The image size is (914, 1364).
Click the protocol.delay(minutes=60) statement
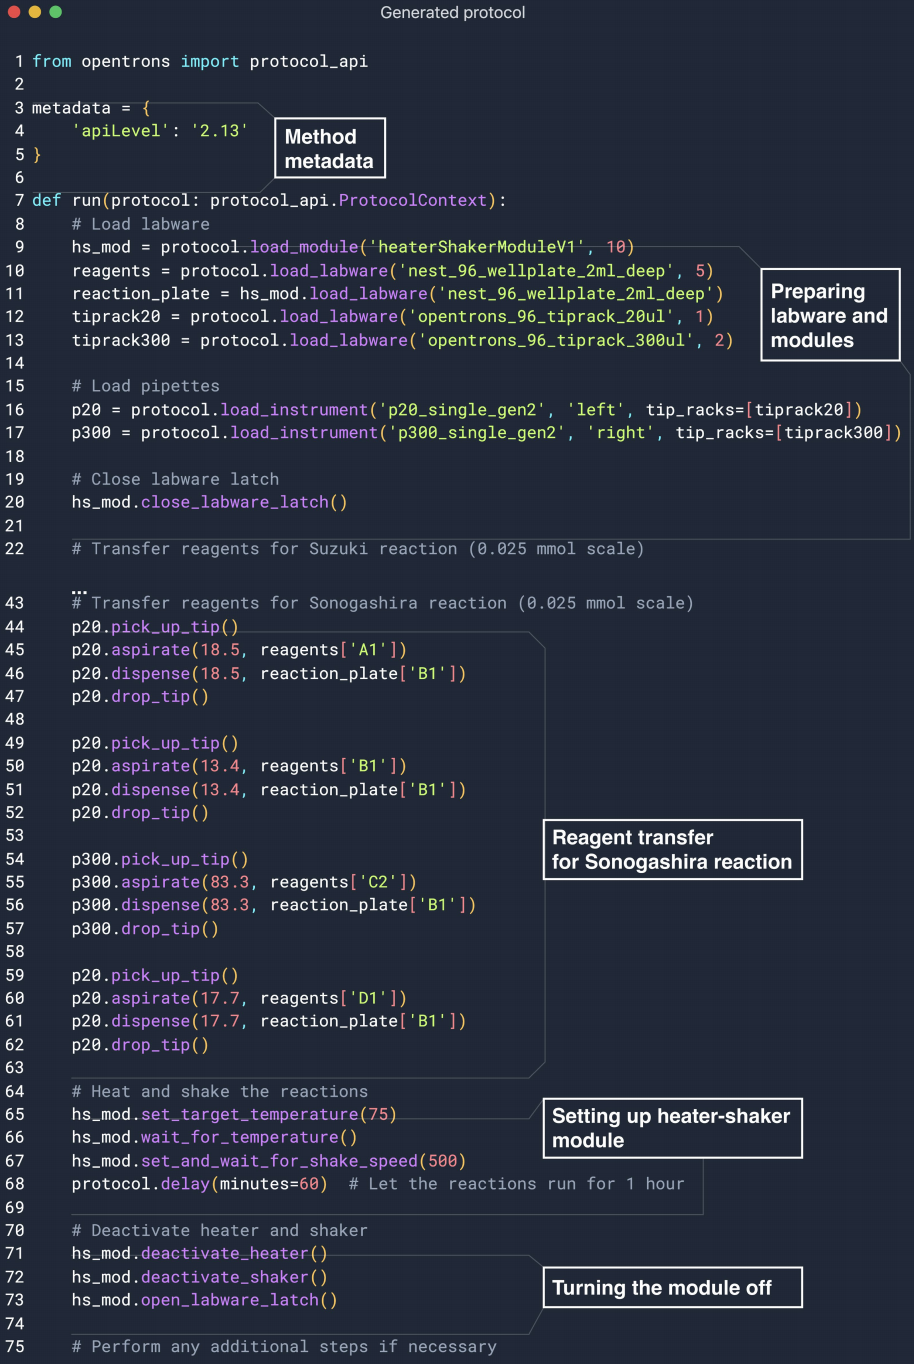click(199, 1184)
